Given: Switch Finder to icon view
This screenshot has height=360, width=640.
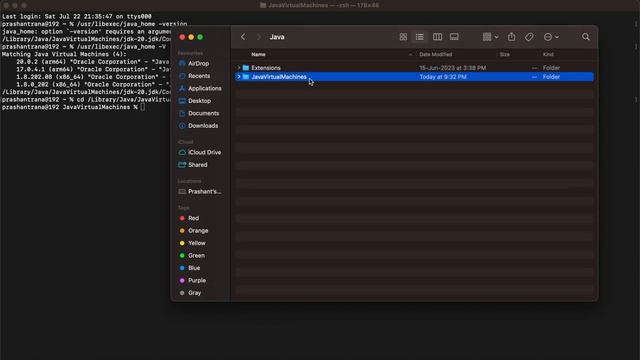Looking at the screenshot, I should click(x=403, y=37).
